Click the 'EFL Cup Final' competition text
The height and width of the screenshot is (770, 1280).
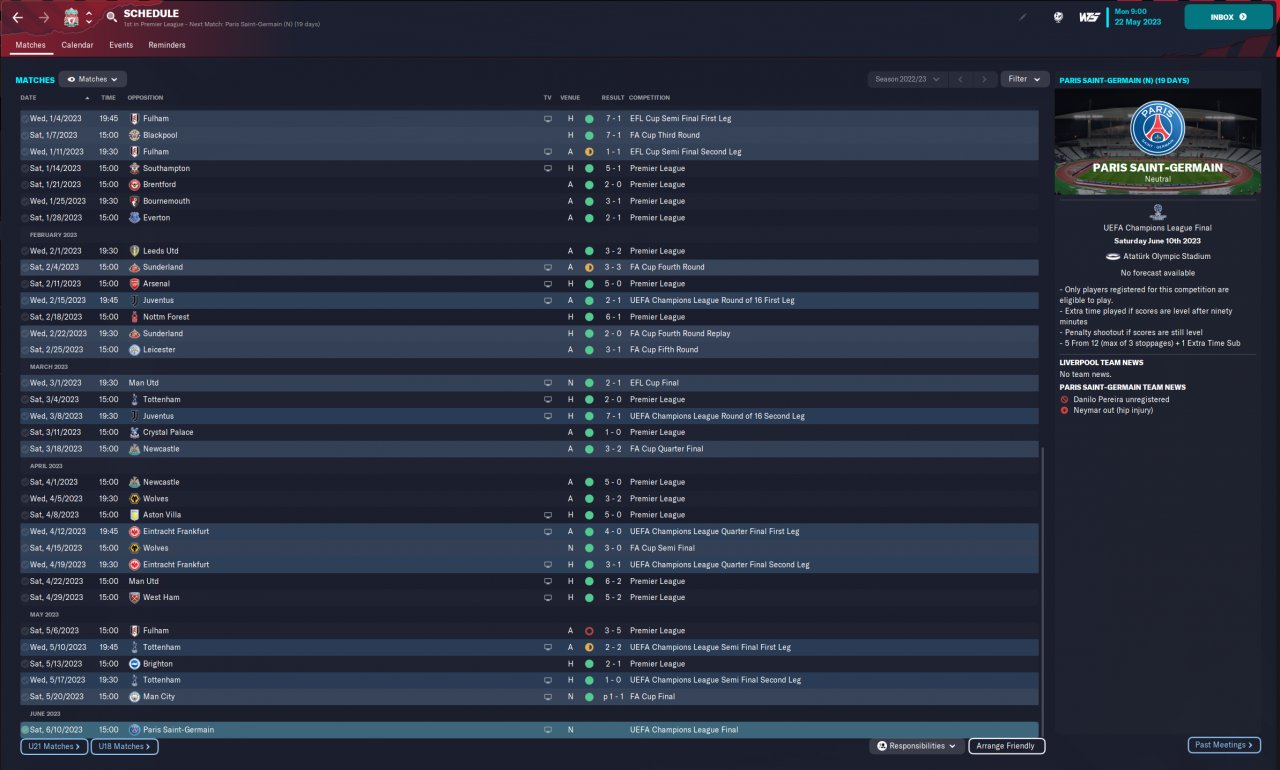[653, 383]
